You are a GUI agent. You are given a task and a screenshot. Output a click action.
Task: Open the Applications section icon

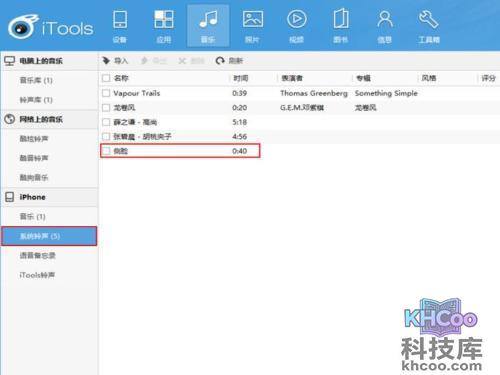pos(164,26)
